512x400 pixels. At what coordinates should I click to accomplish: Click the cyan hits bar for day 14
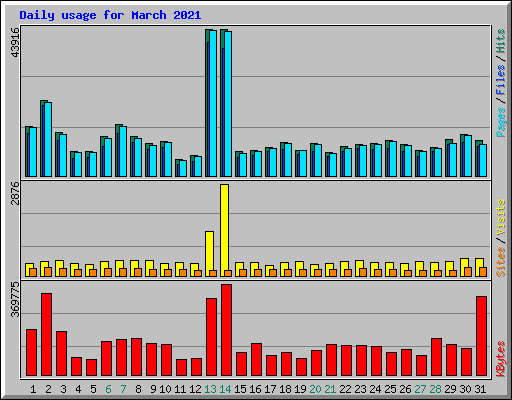click(x=228, y=104)
